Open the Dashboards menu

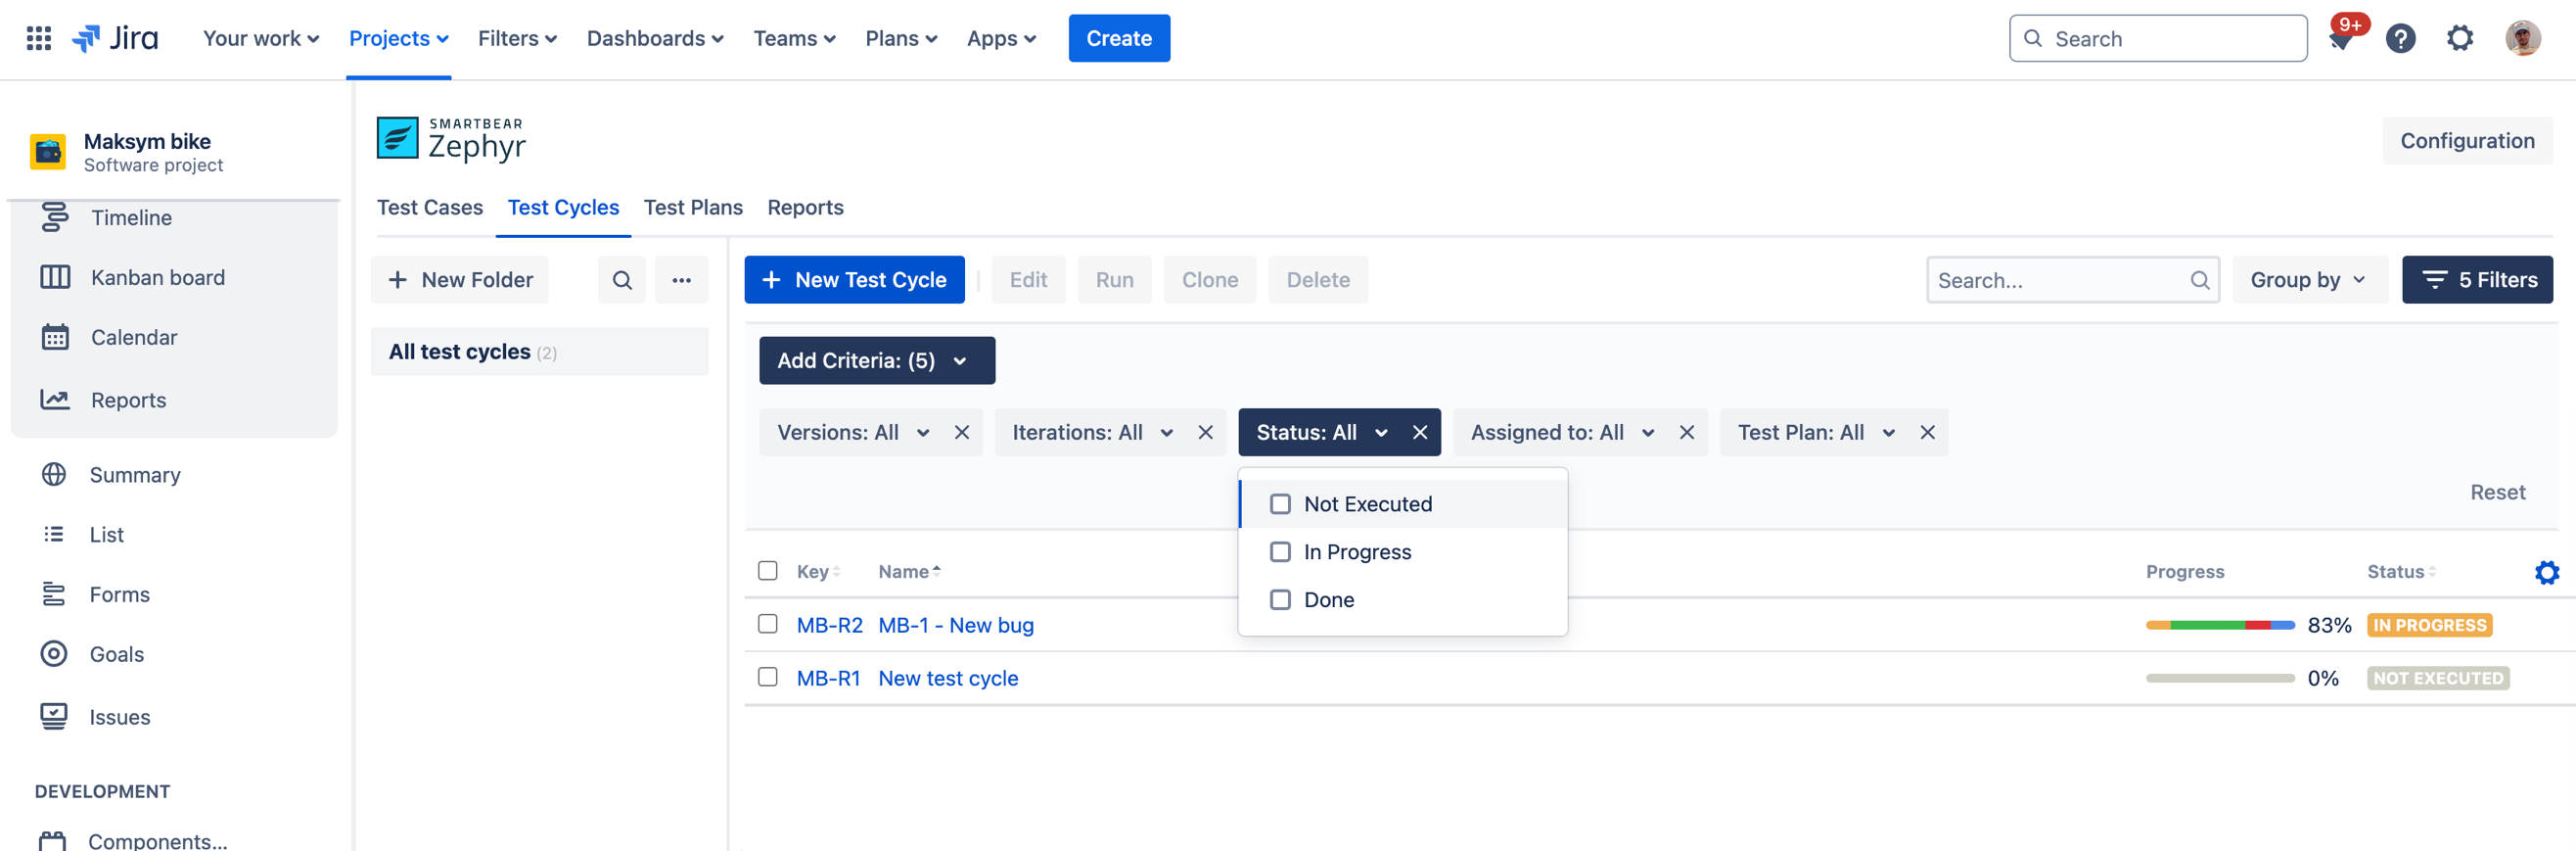[654, 38]
